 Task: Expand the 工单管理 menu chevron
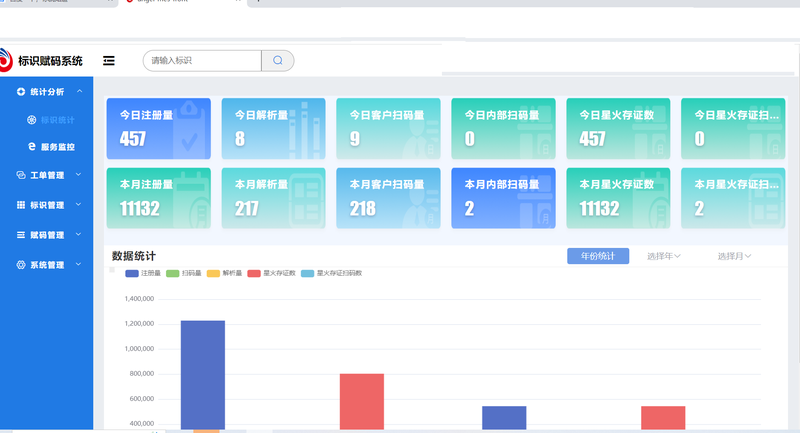(79, 174)
